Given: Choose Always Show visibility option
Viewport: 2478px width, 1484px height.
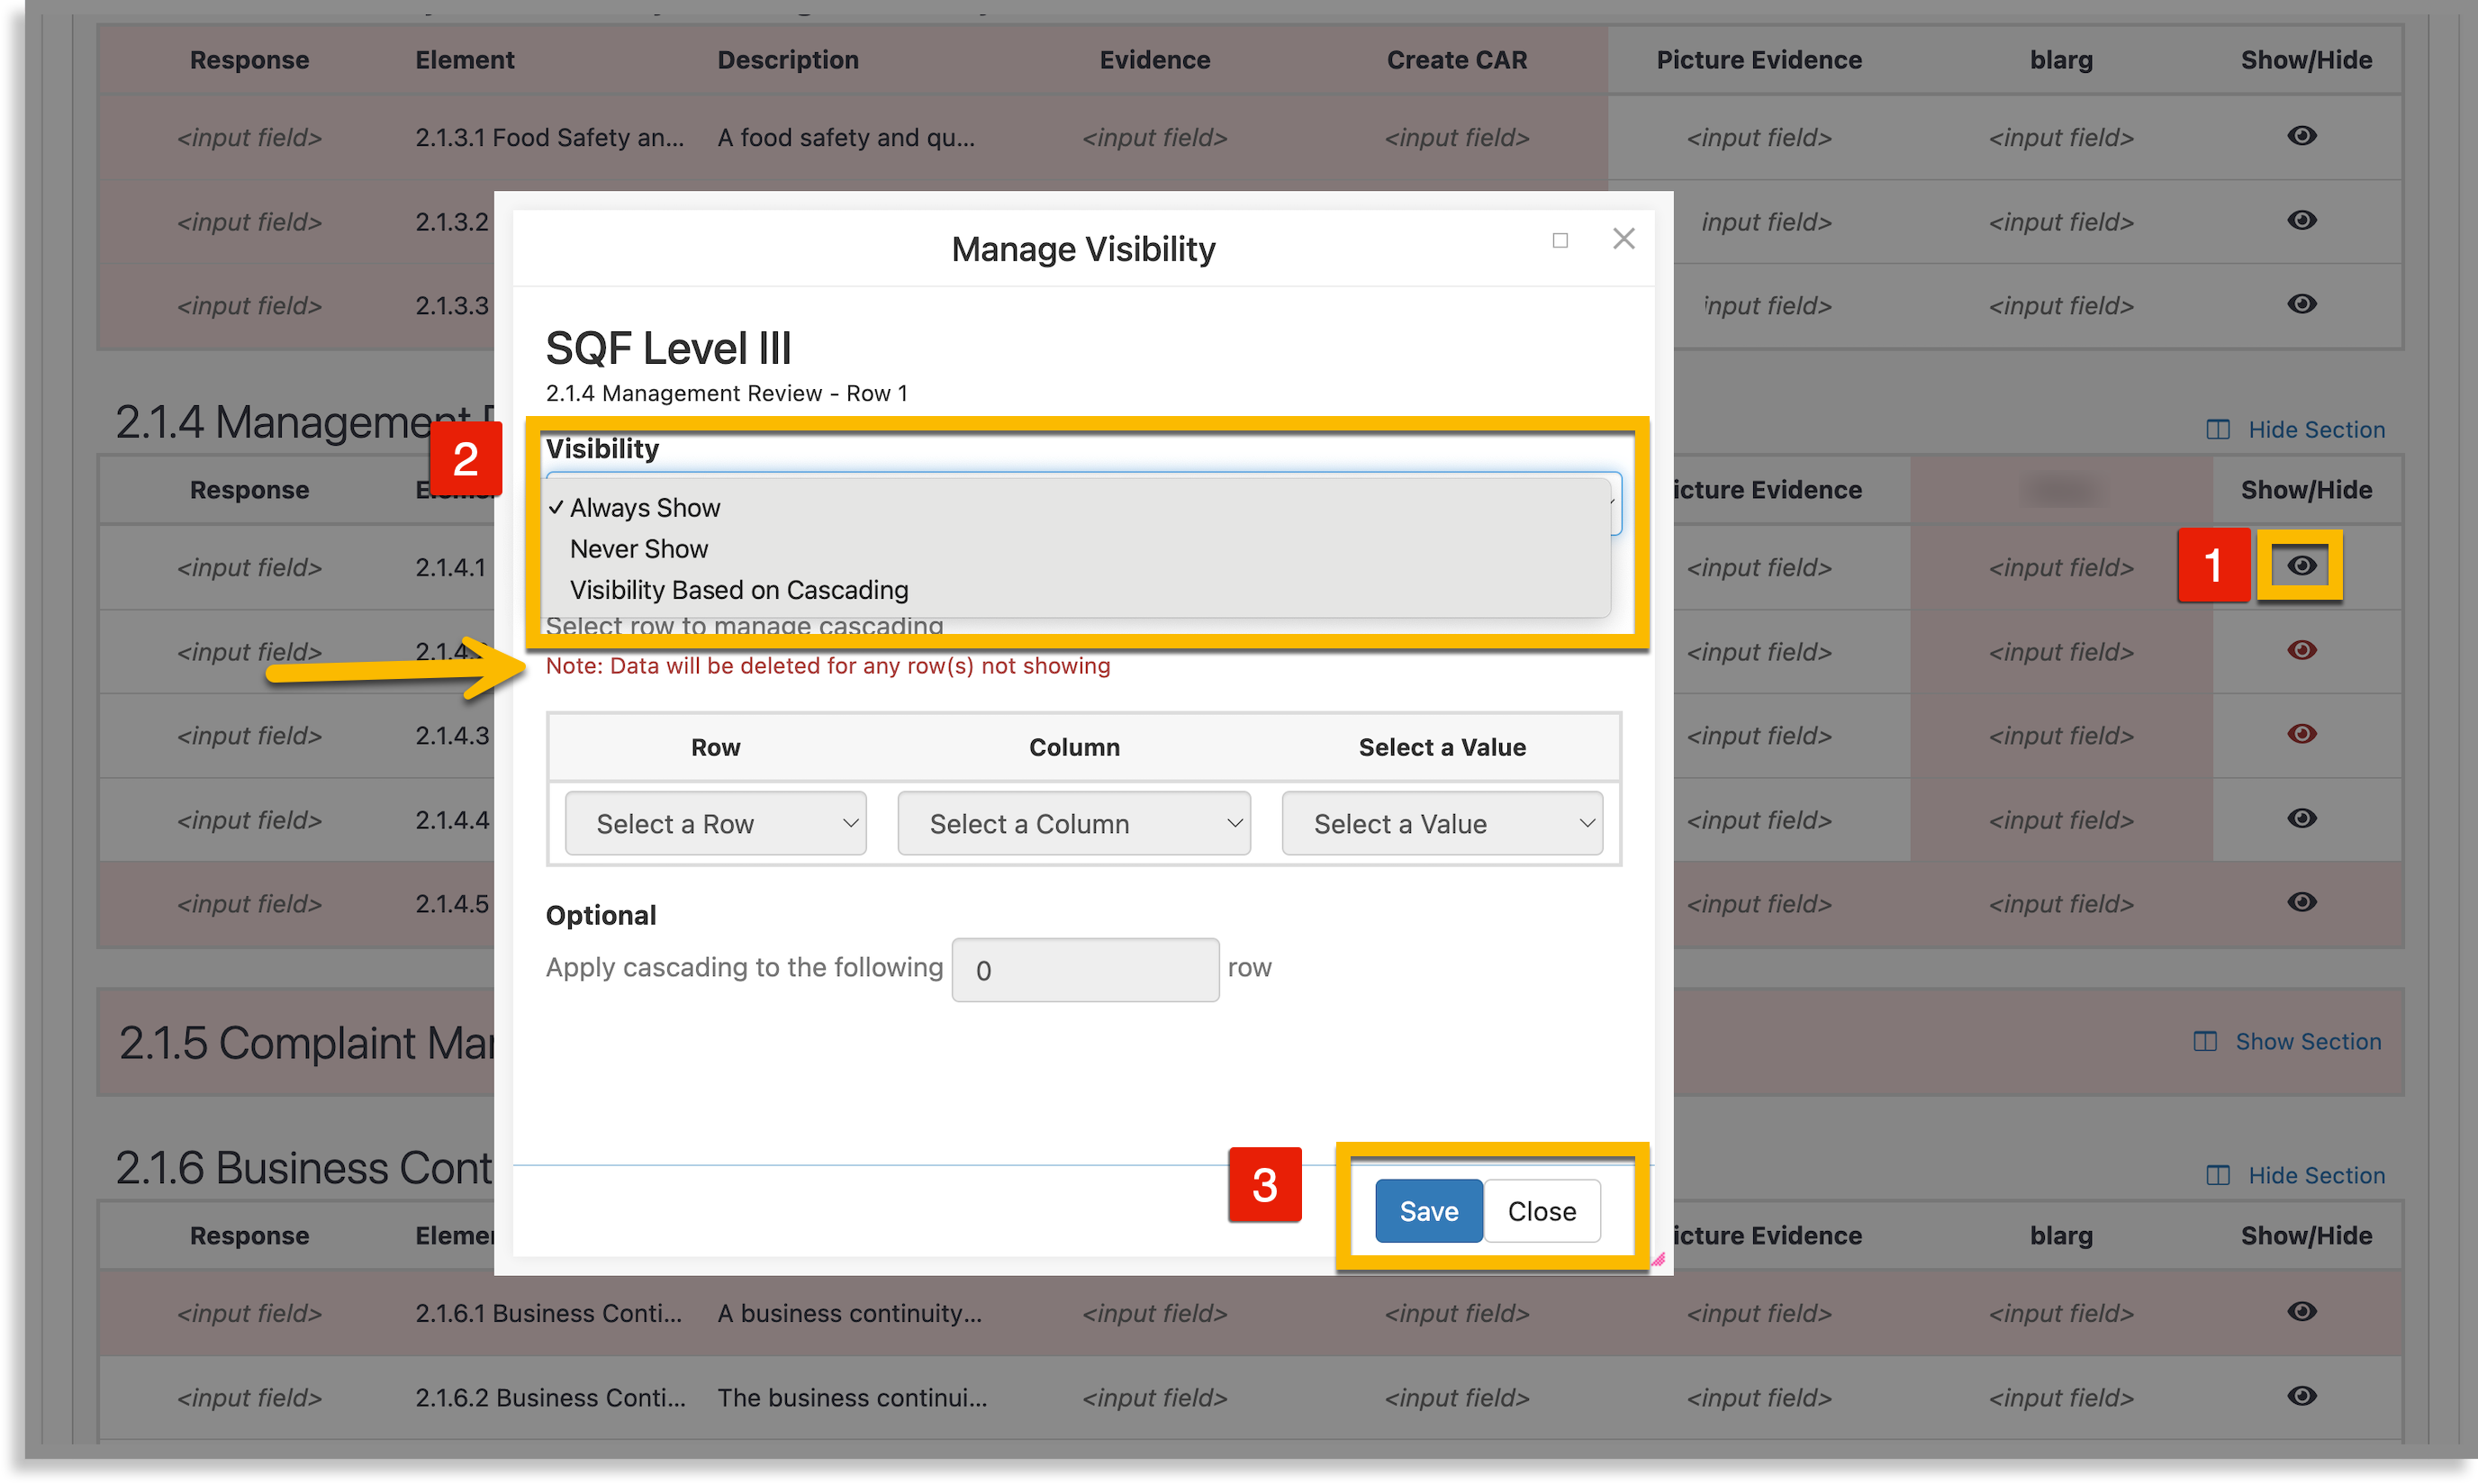Looking at the screenshot, I should tap(1077, 508).
